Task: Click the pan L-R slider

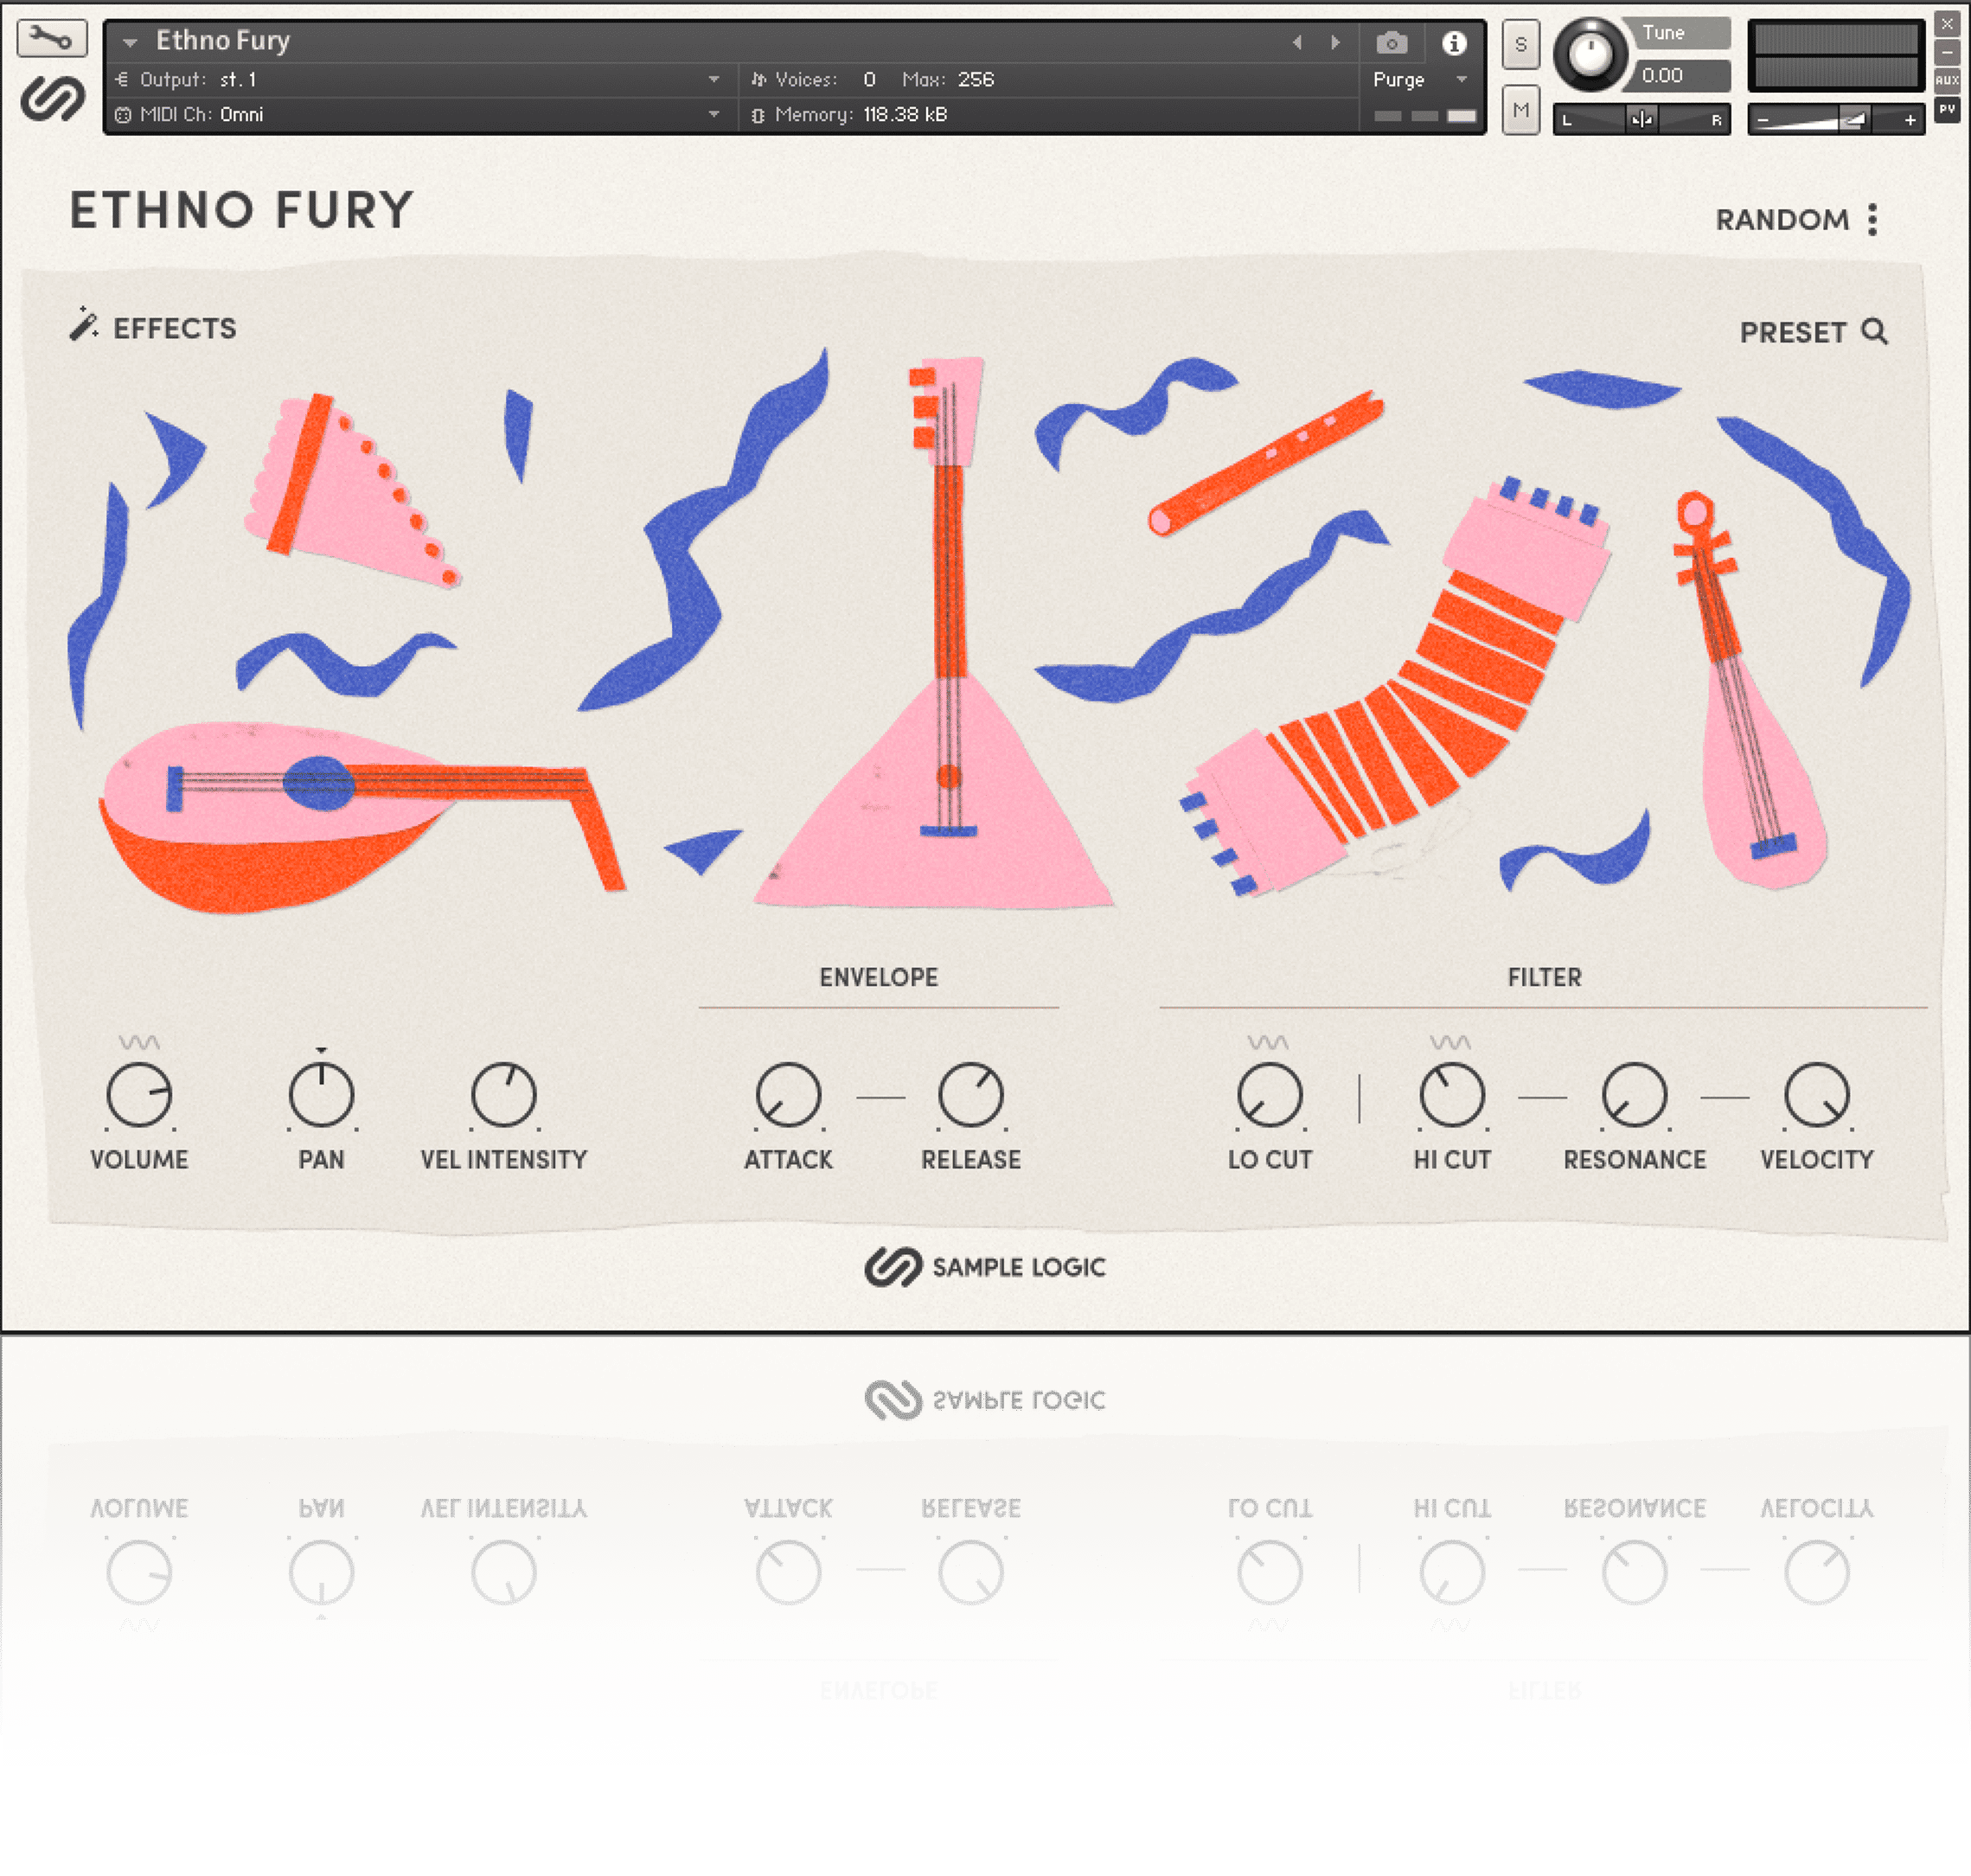Action: [x=1640, y=120]
